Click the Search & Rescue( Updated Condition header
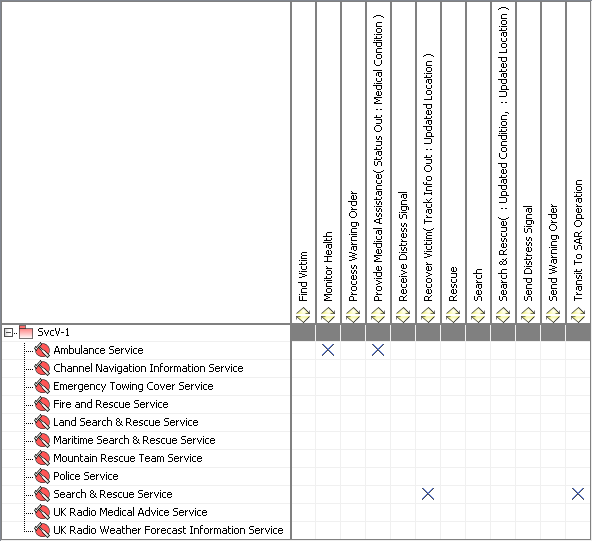Screen dimensions: 592x541 click(503, 154)
